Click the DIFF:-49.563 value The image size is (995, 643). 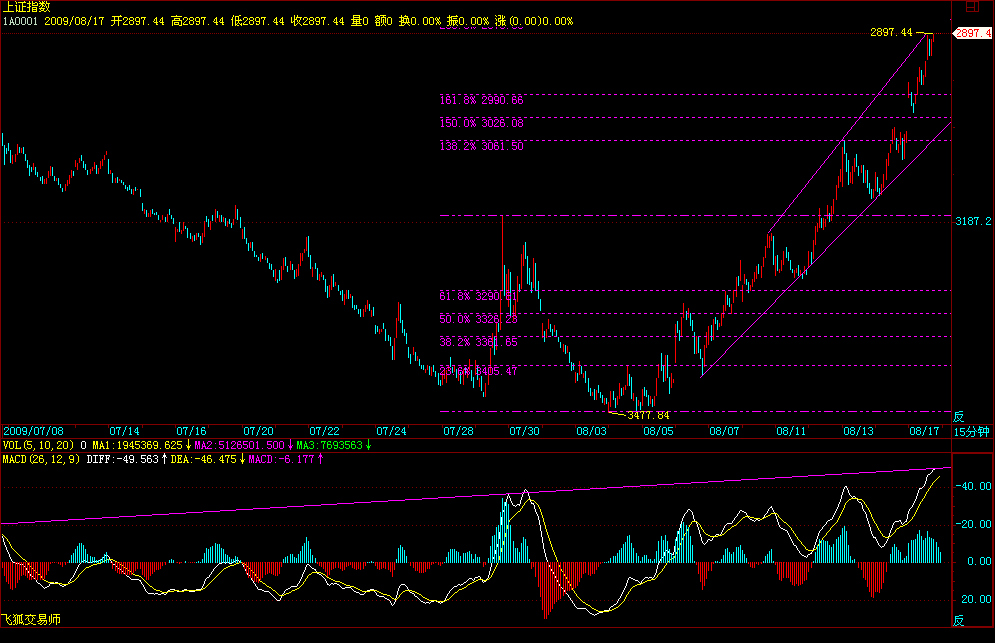pyautogui.click(x=122, y=459)
